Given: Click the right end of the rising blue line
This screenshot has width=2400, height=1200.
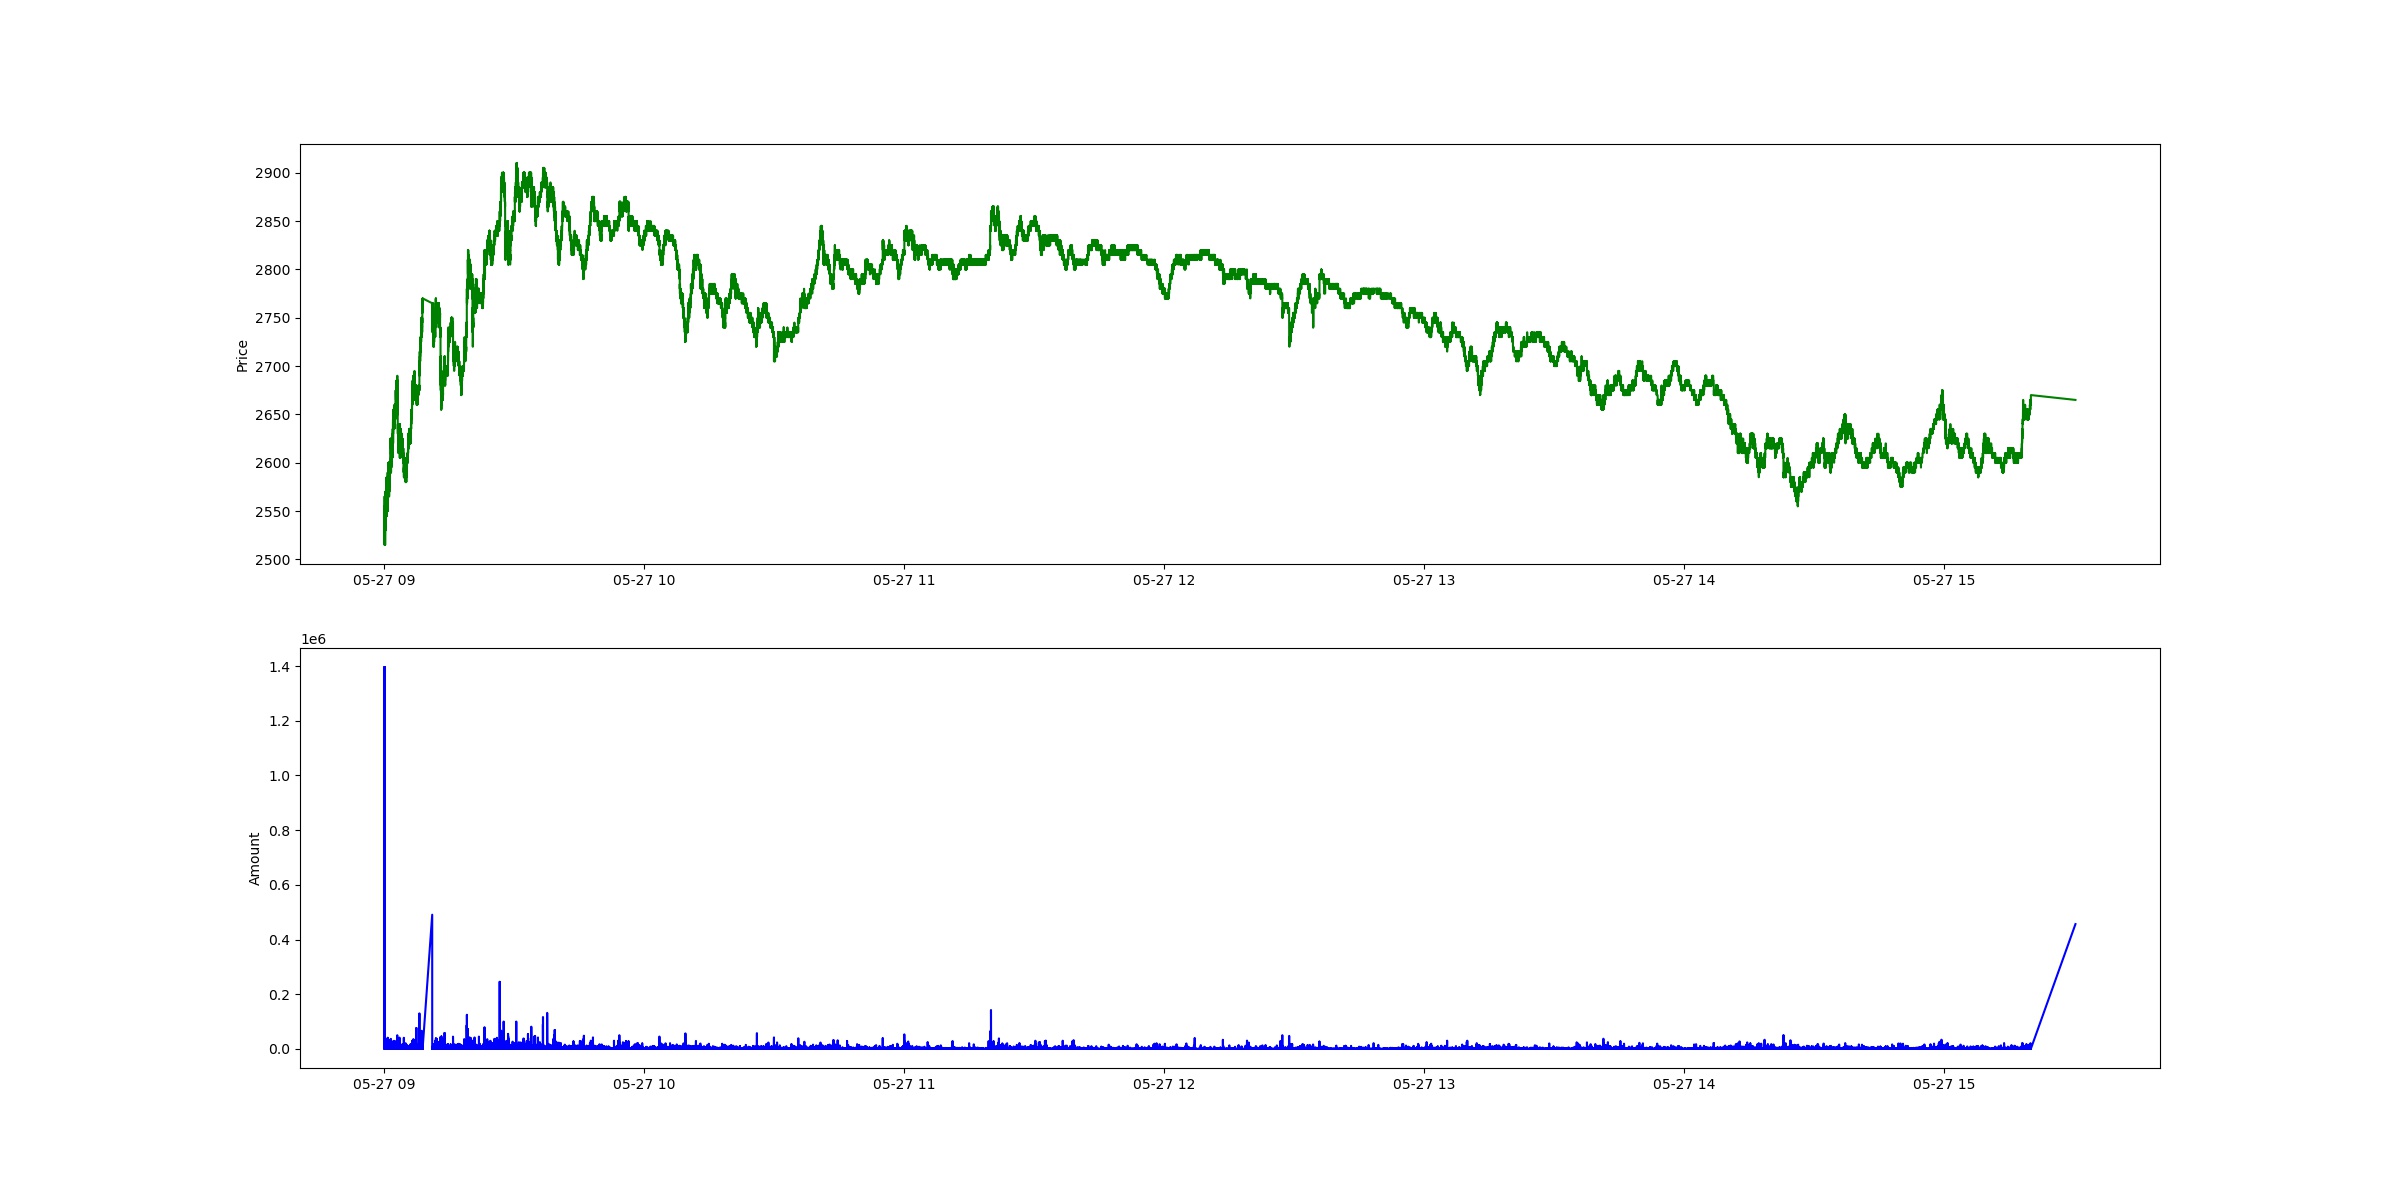Looking at the screenshot, I should [x=2075, y=924].
